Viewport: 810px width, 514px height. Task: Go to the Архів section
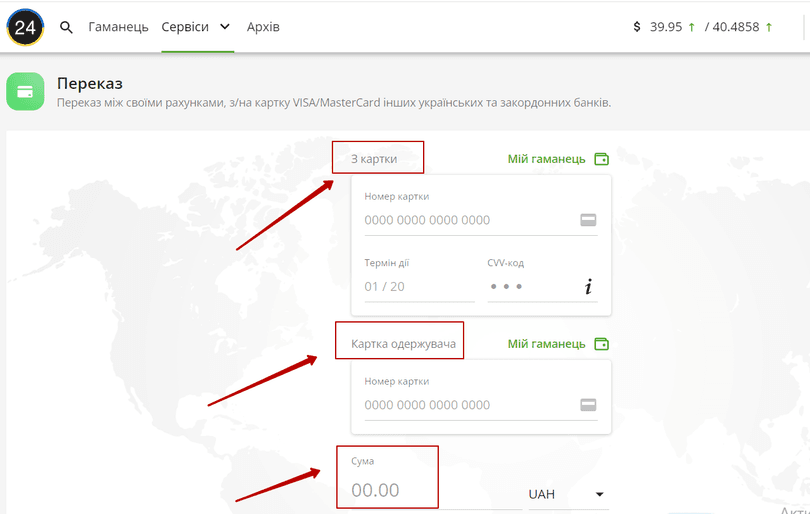coord(263,27)
